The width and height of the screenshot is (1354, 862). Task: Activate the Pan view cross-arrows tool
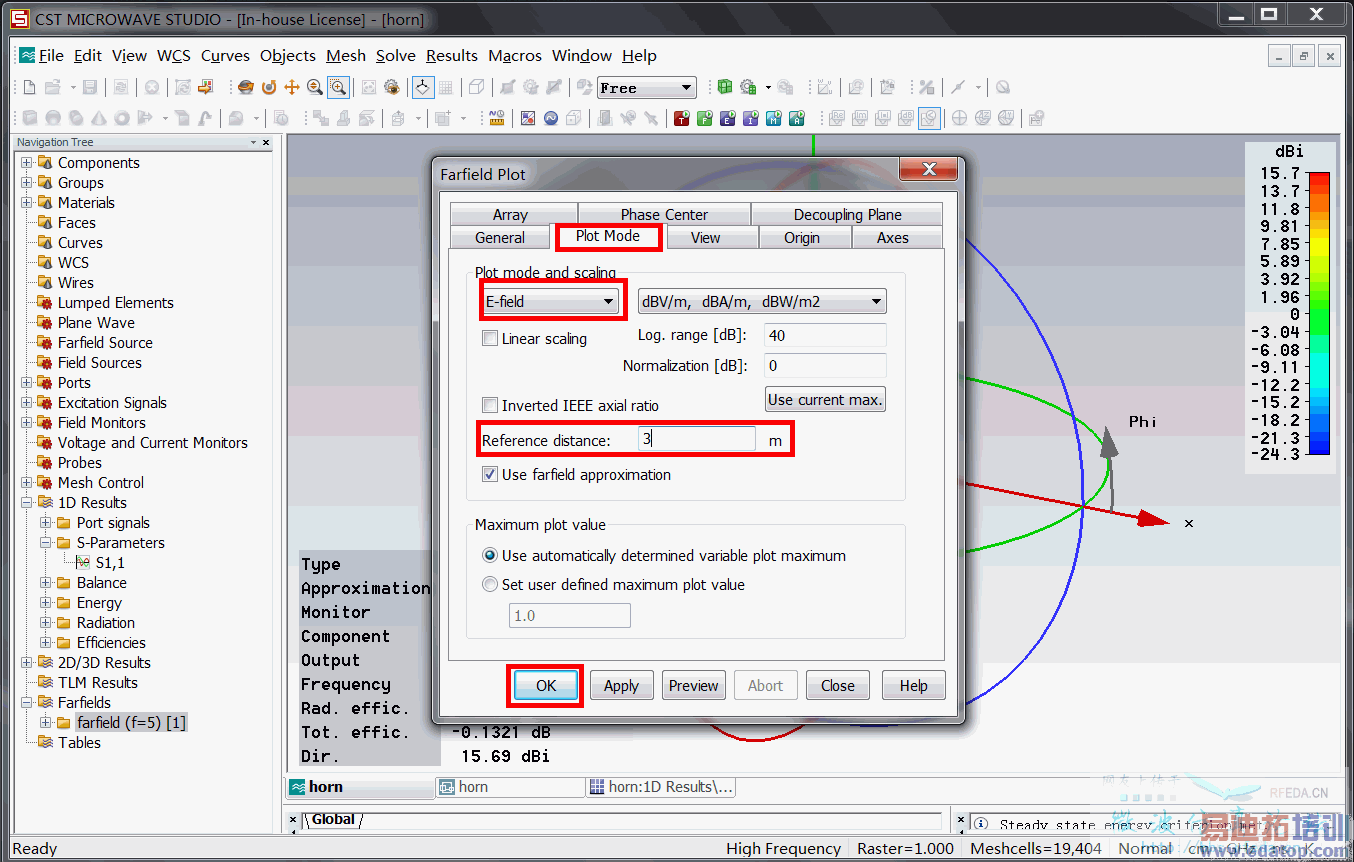(x=292, y=87)
